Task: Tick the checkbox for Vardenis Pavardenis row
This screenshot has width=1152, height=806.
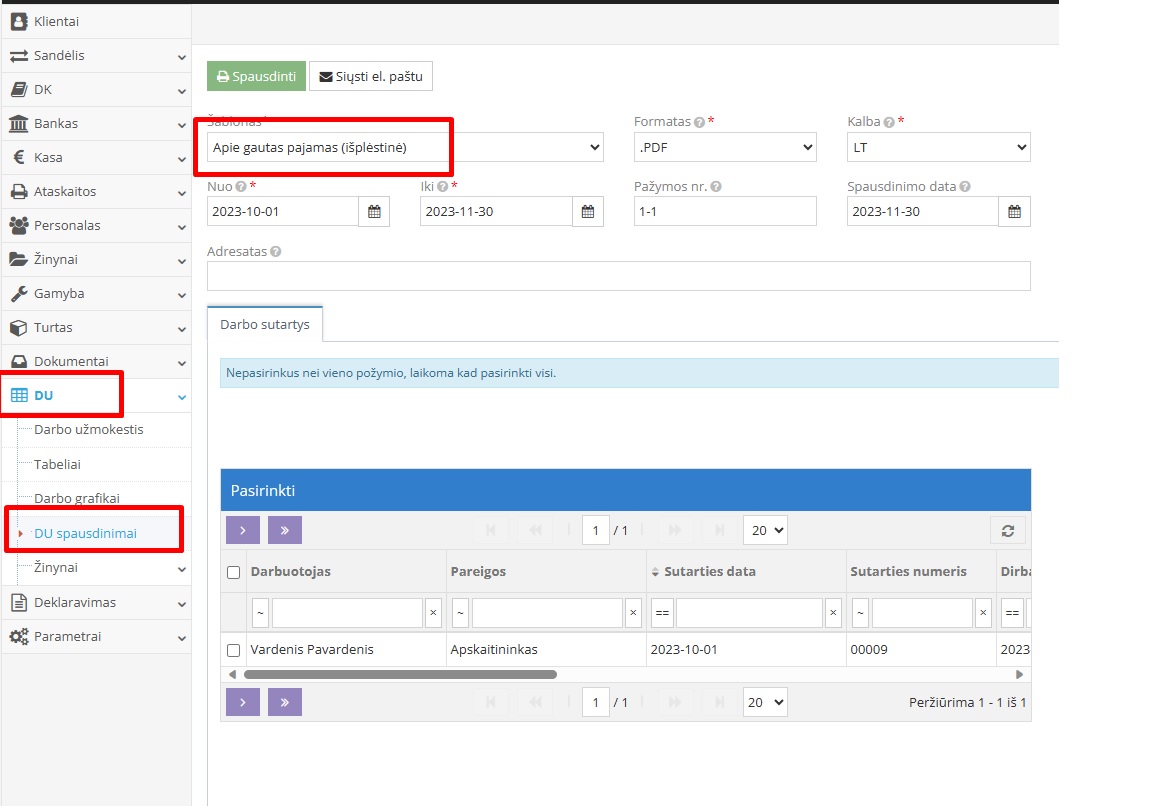Action: pyautogui.click(x=234, y=650)
